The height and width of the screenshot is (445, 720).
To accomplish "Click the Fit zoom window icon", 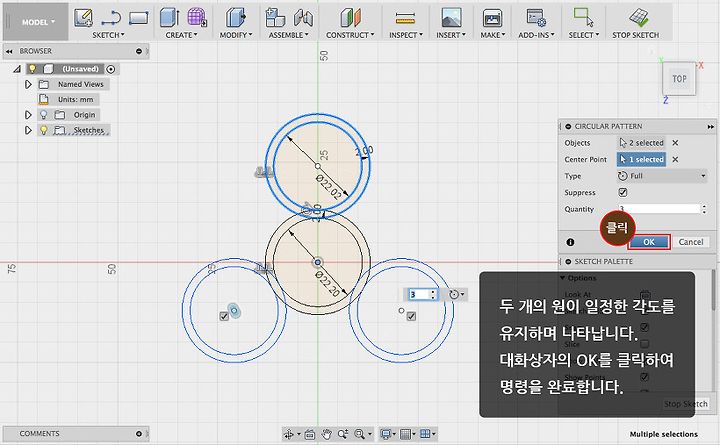I will coord(360,434).
